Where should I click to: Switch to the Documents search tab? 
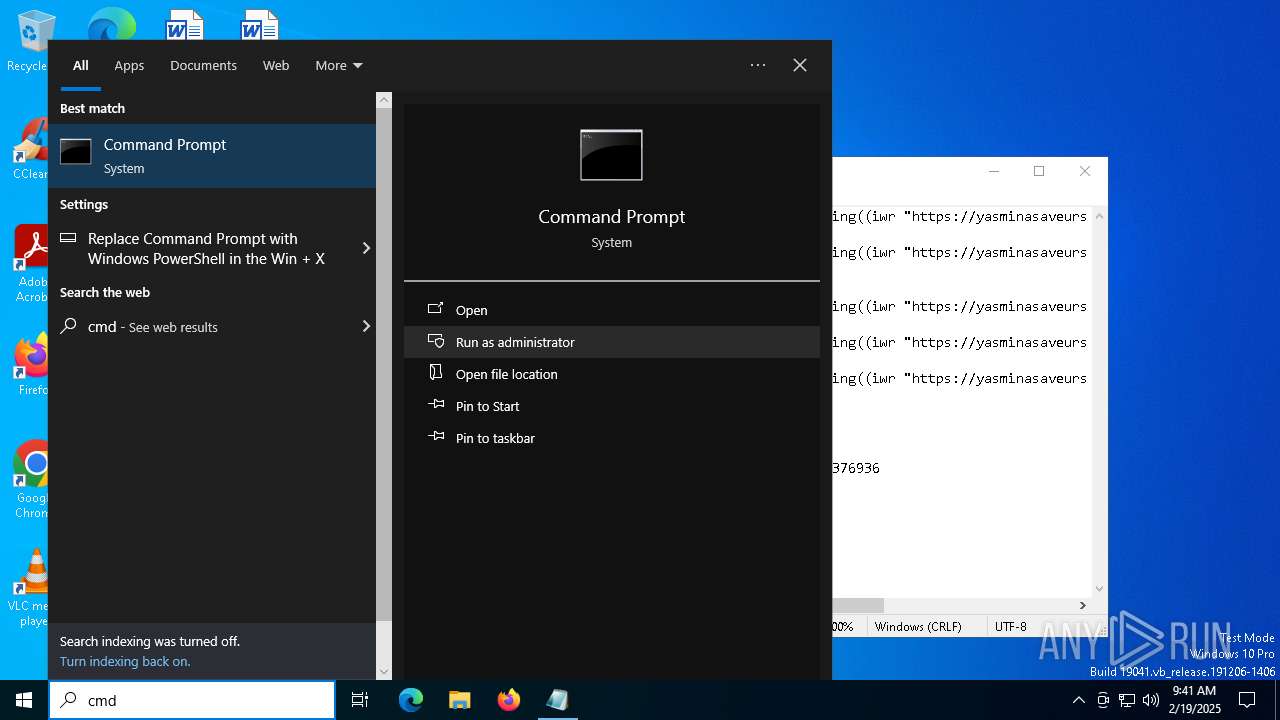[203, 65]
